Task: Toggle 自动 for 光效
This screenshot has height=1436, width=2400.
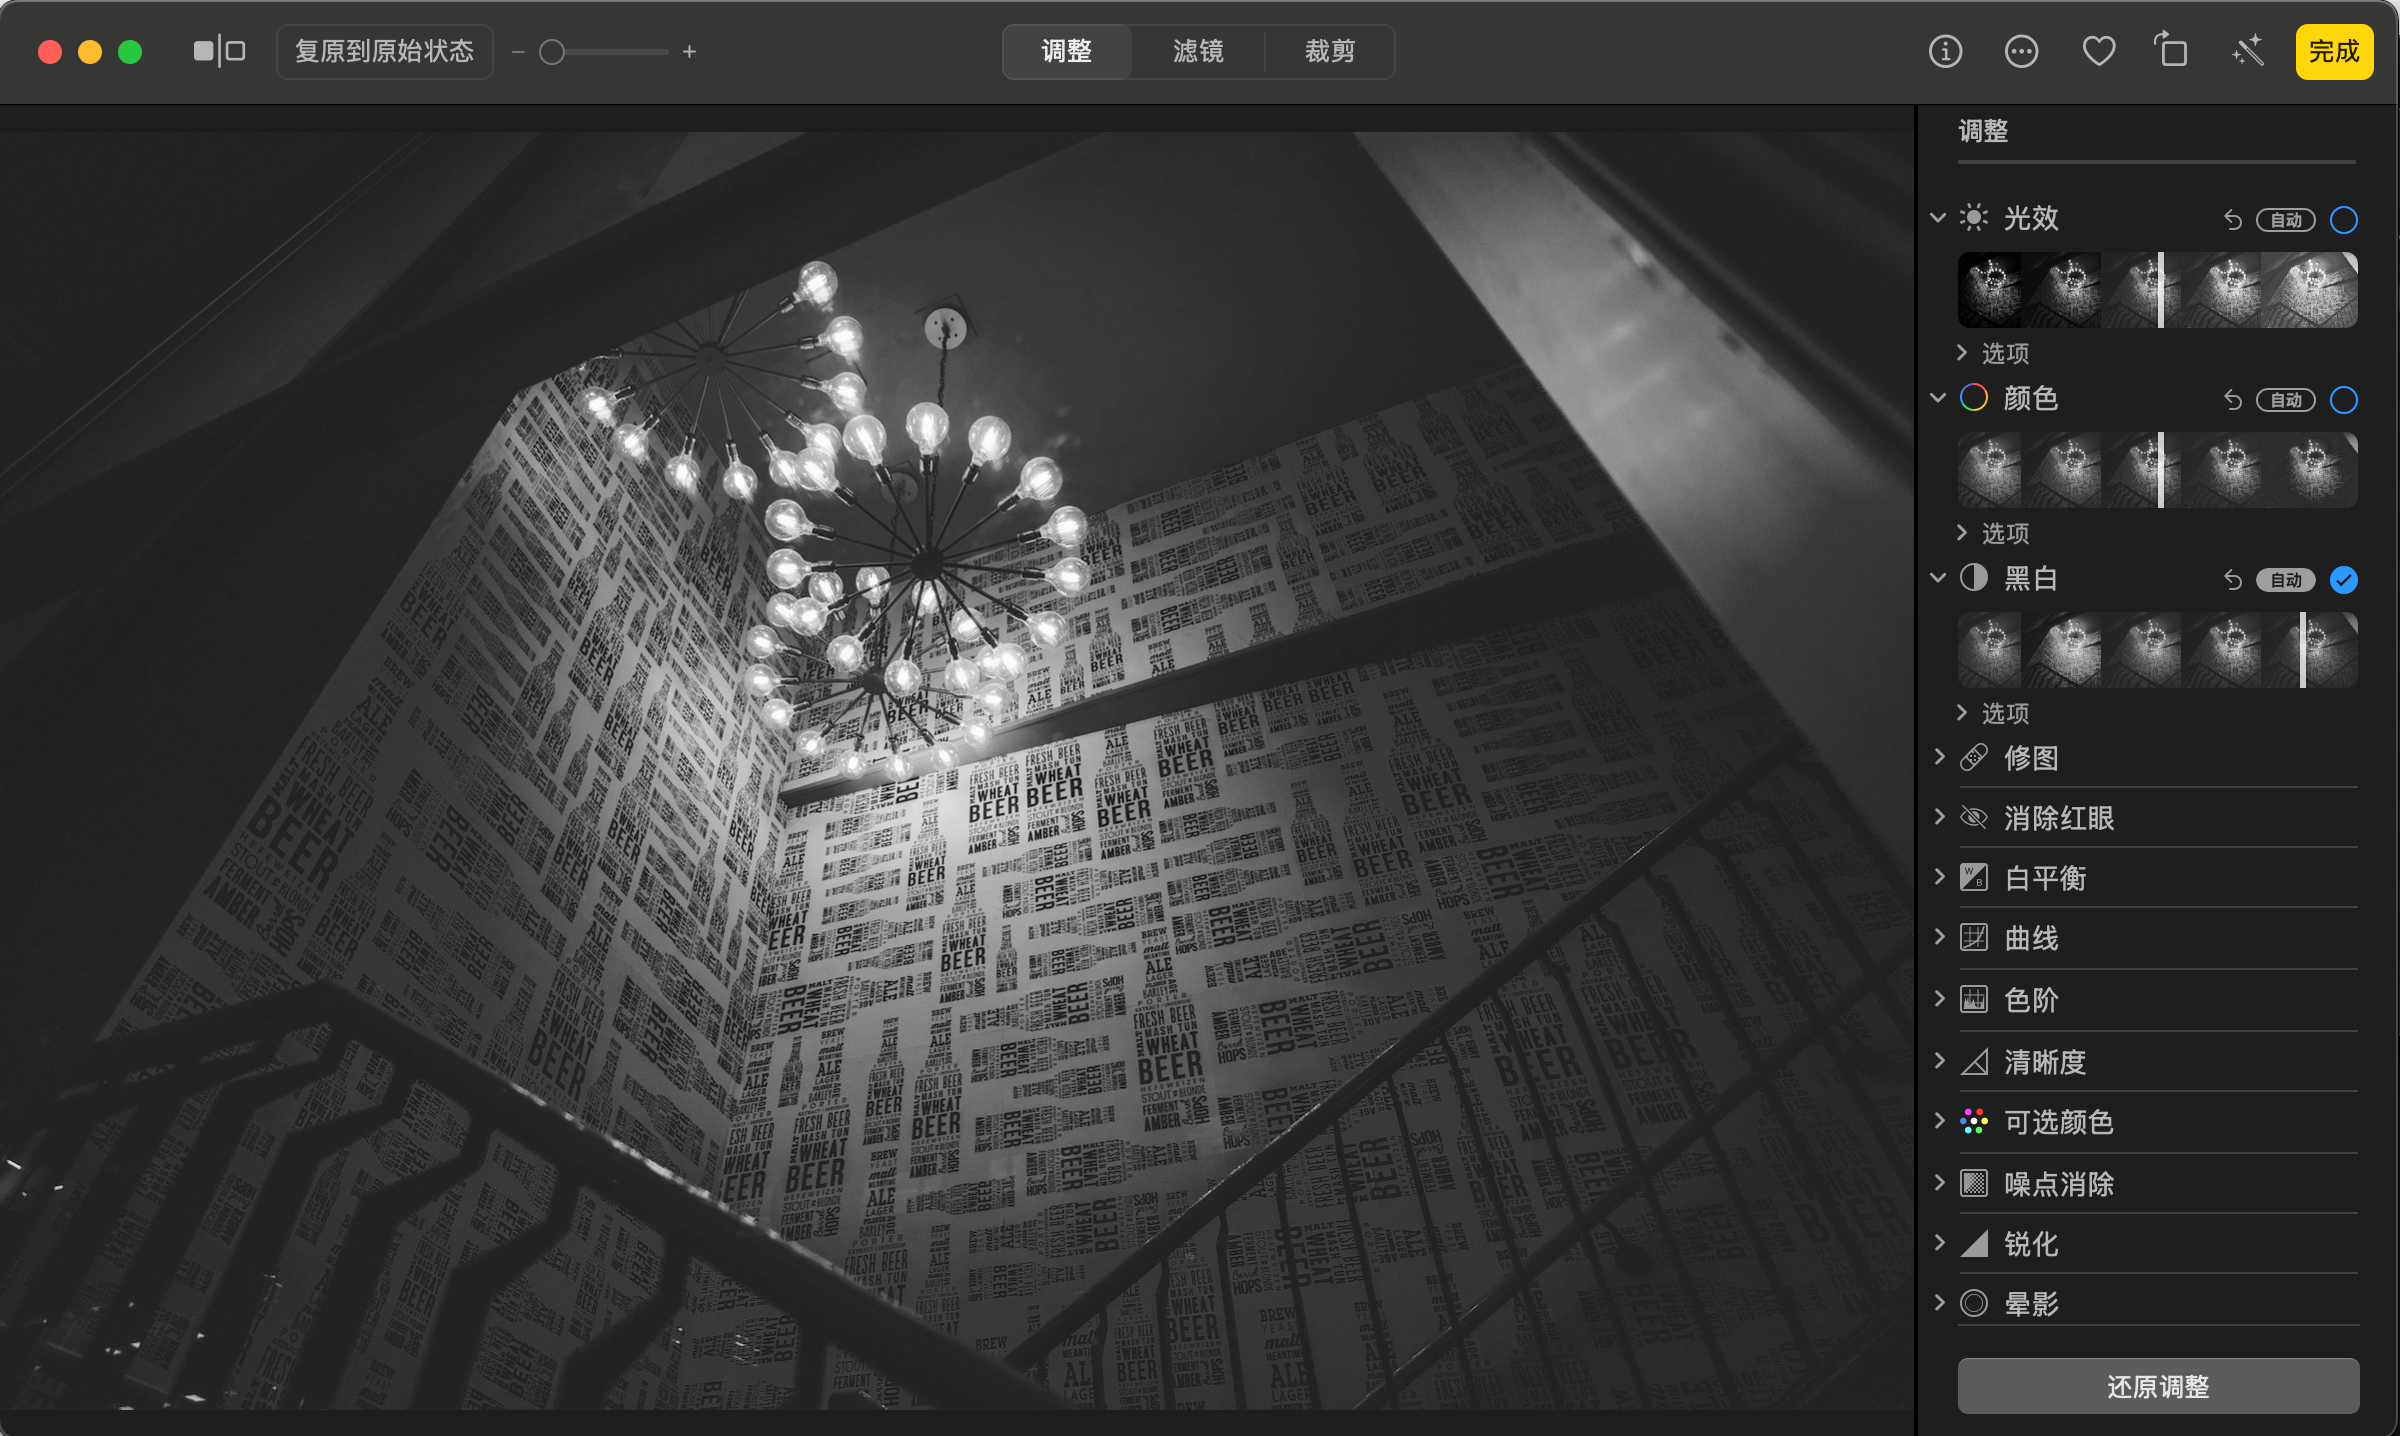Action: (x=2285, y=220)
